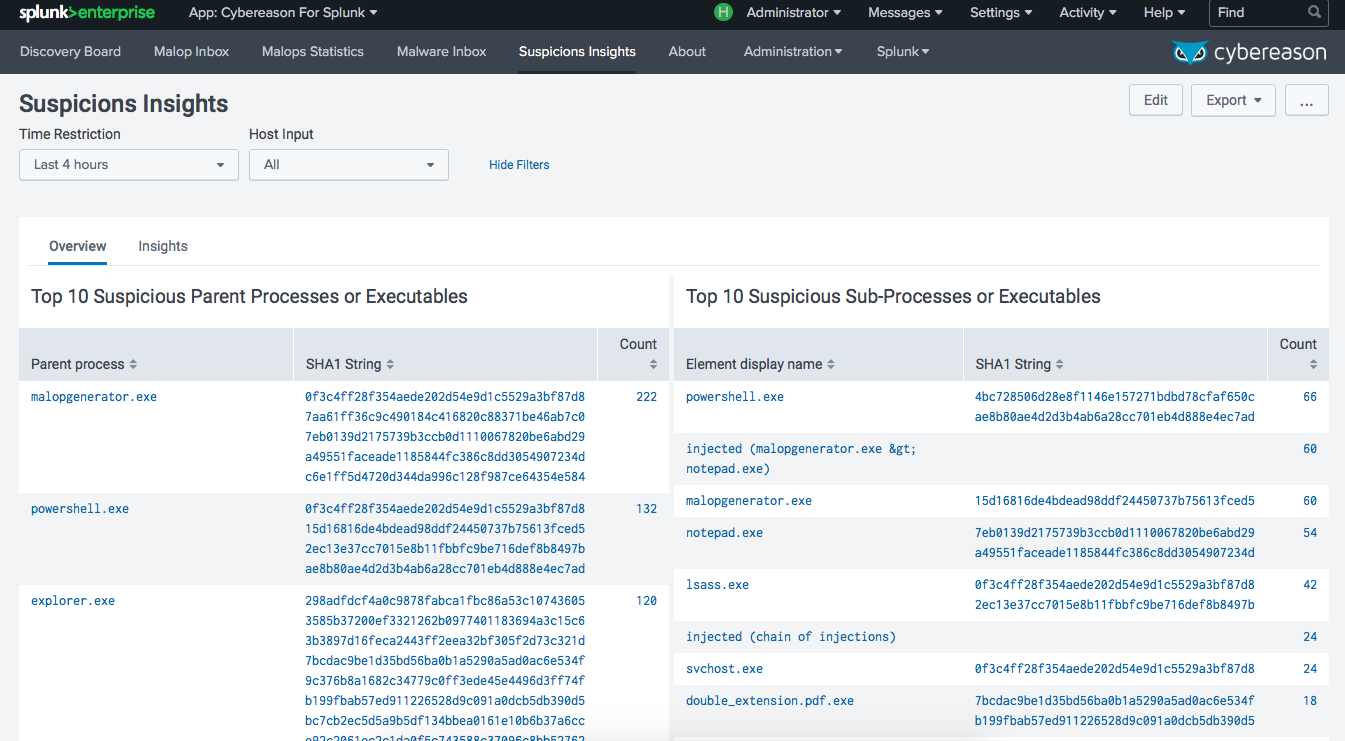Click double_extension.pdf.exe element name
This screenshot has height=741, width=1345.
click(770, 701)
